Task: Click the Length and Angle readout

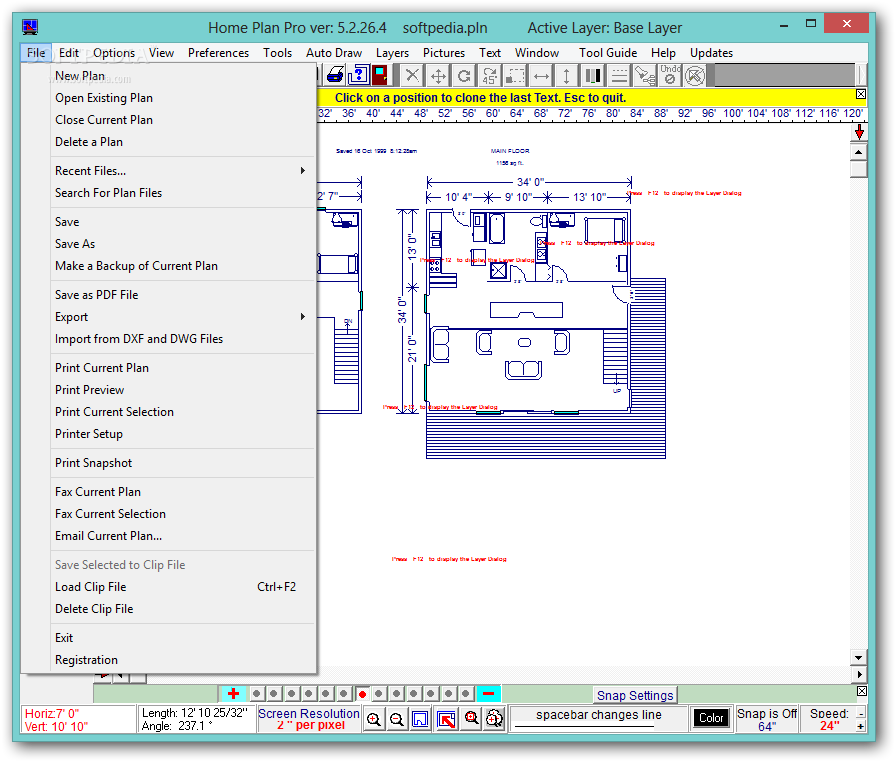Action: click(195, 719)
